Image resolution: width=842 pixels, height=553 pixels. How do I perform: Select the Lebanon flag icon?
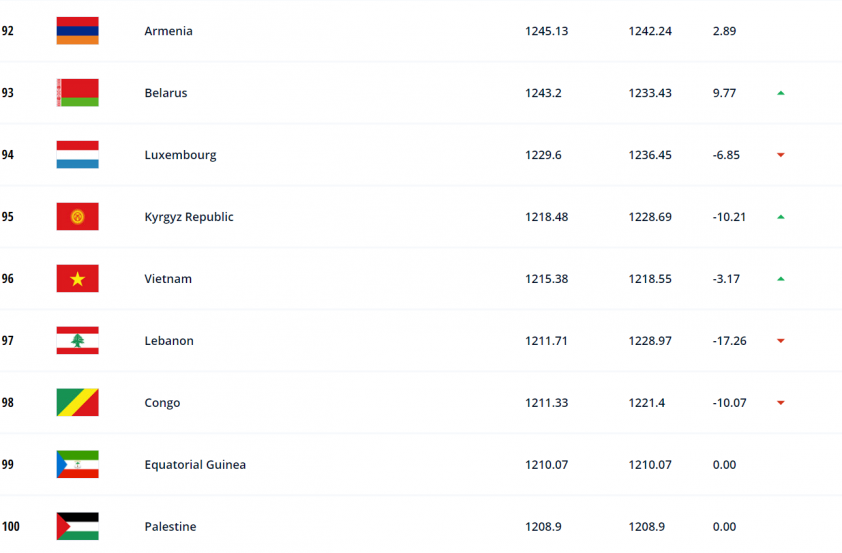[77, 340]
